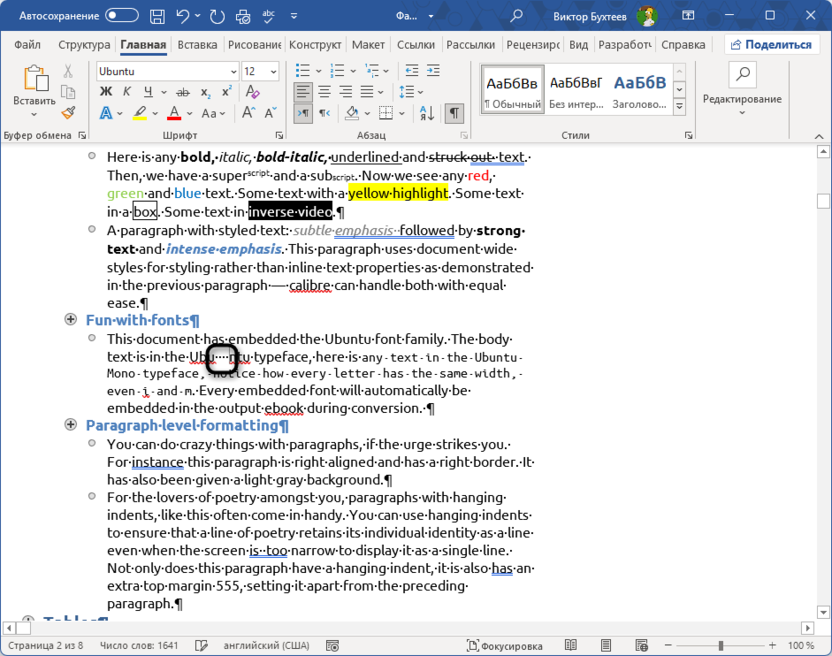Switch to the Вставка tab

point(197,45)
